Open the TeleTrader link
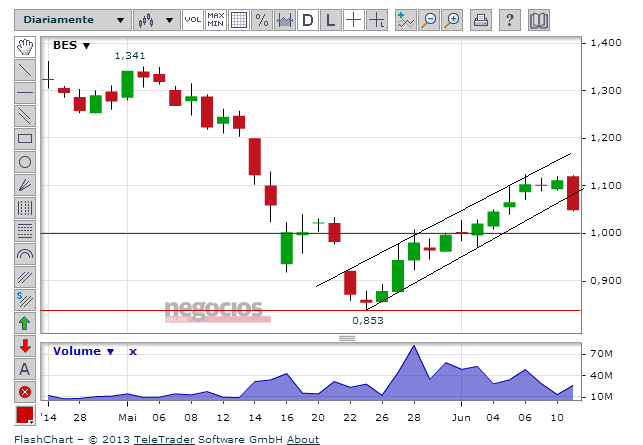 [x=164, y=439]
